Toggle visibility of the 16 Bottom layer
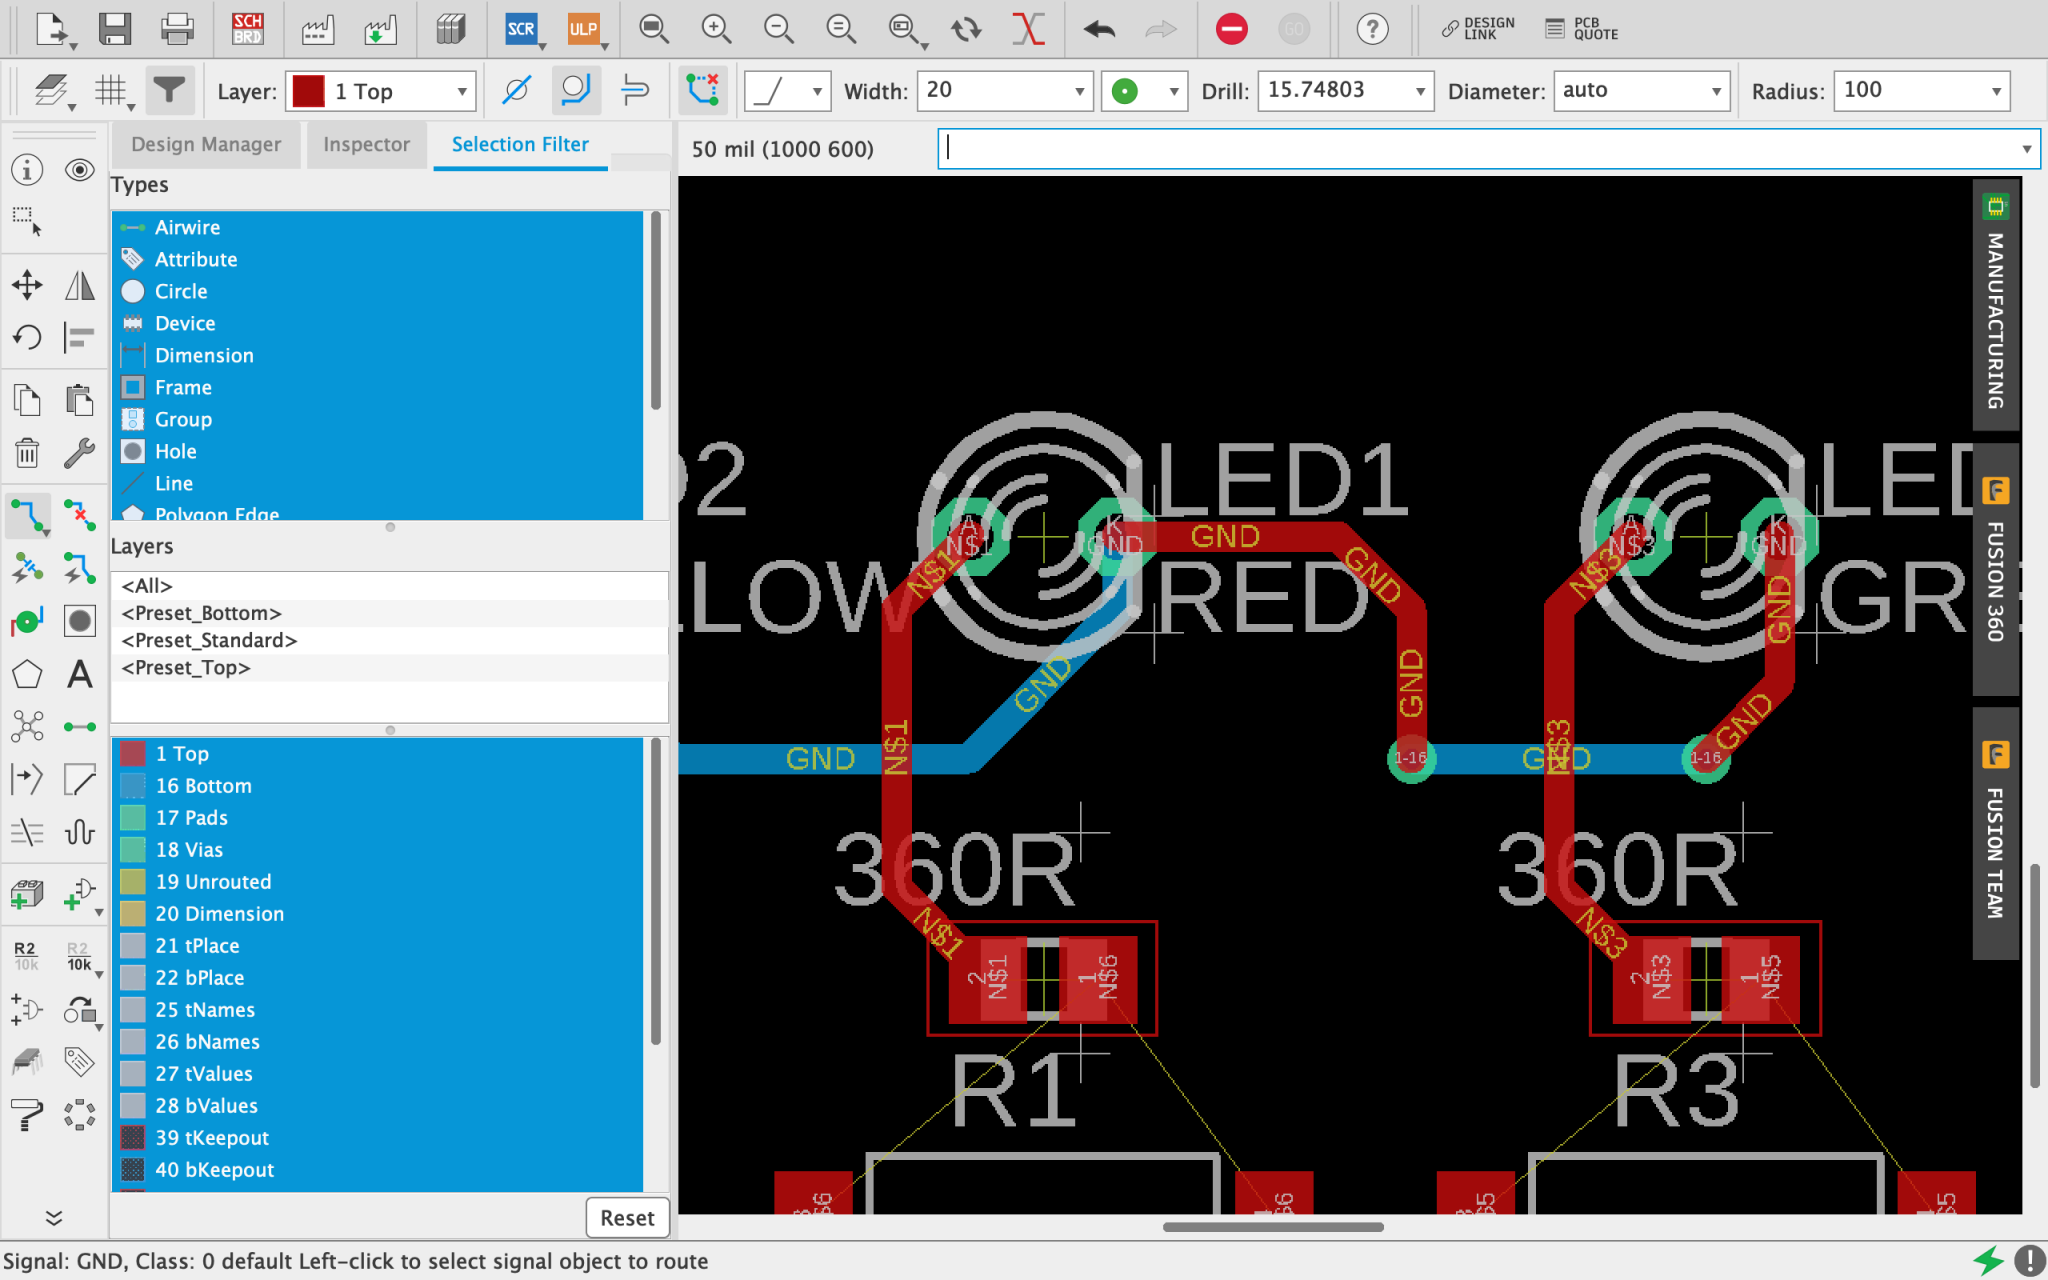The width and height of the screenshot is (2048, 1280). tap(203, 785)
